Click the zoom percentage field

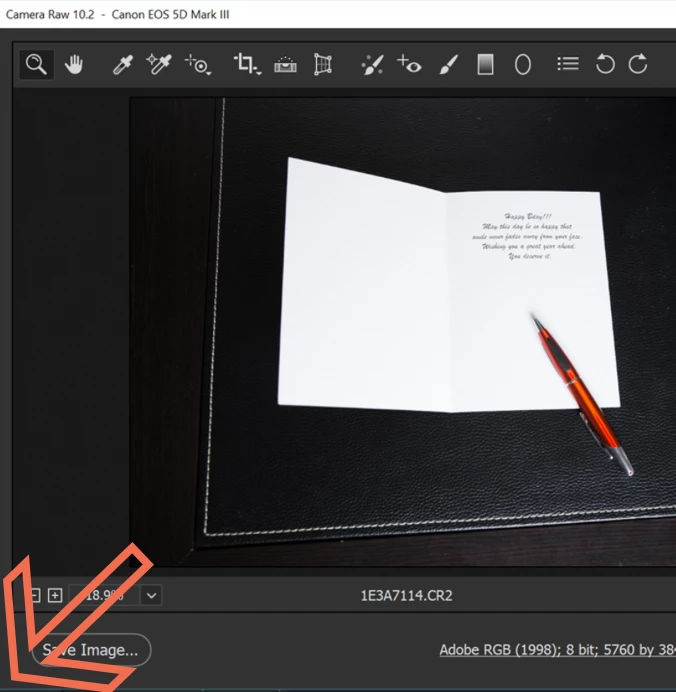click(105, 596)
